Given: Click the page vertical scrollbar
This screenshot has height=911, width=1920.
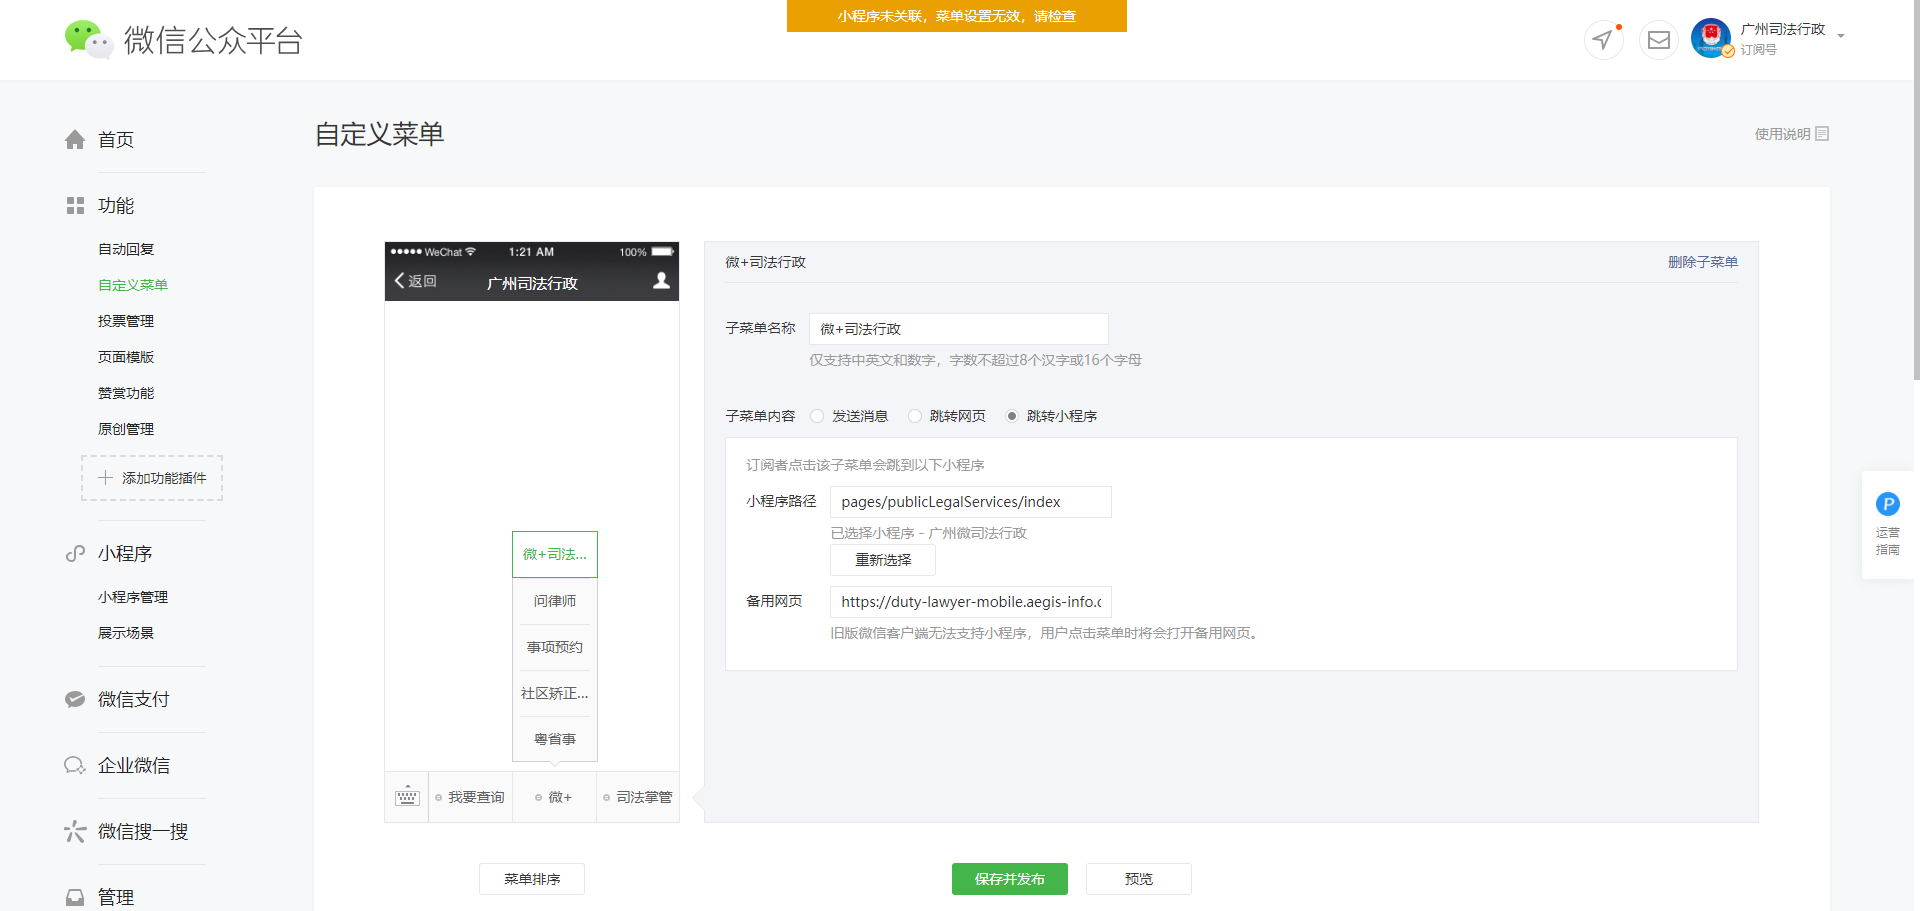Looking at the screenshot, I should [1916, 190].
